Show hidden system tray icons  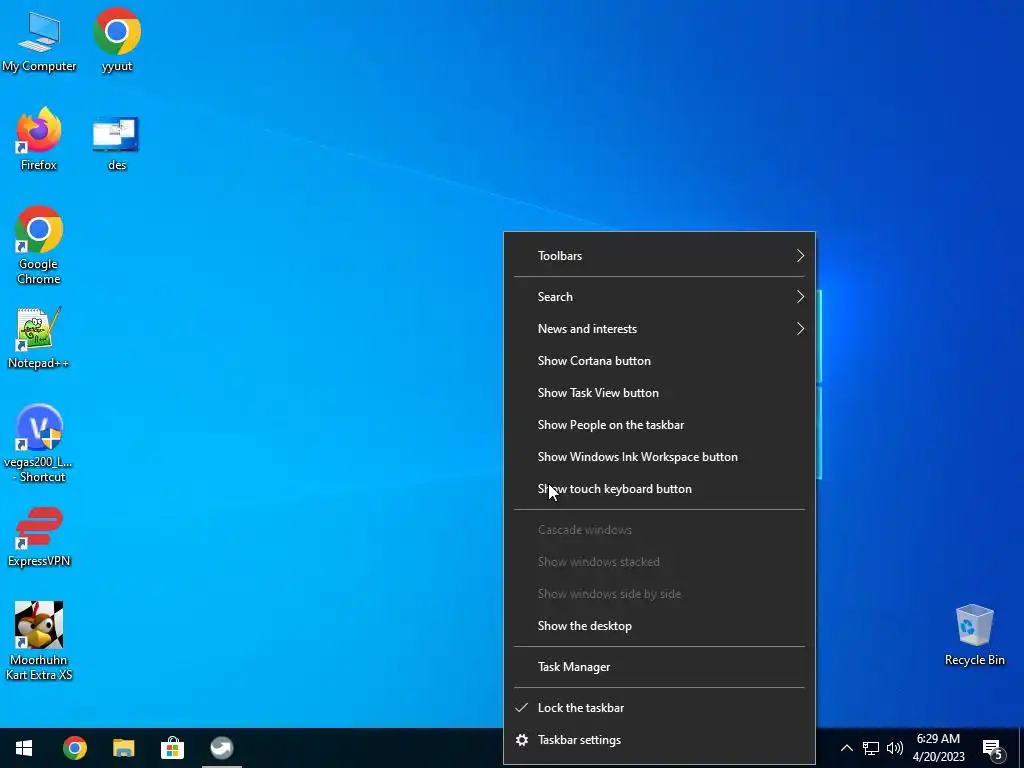[x=846, y=748]
